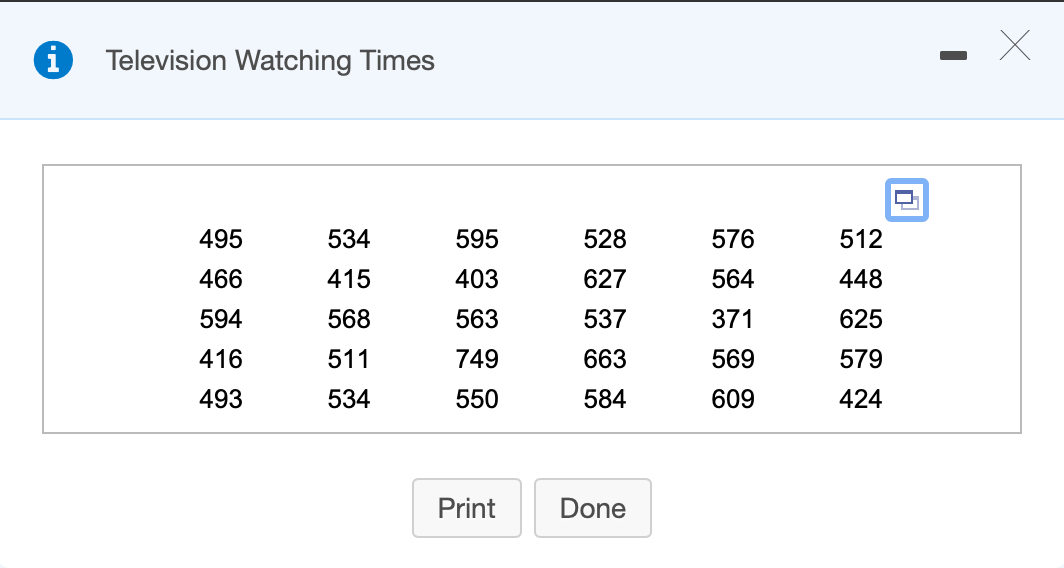The height and width of the screenshot is (568, 1064).
Task: Open data in new window icon
Action: tap(907, 200)
